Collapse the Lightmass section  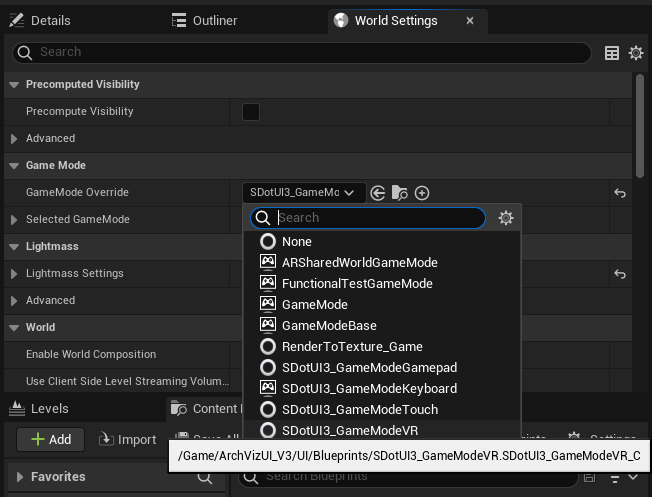(14, 247)
